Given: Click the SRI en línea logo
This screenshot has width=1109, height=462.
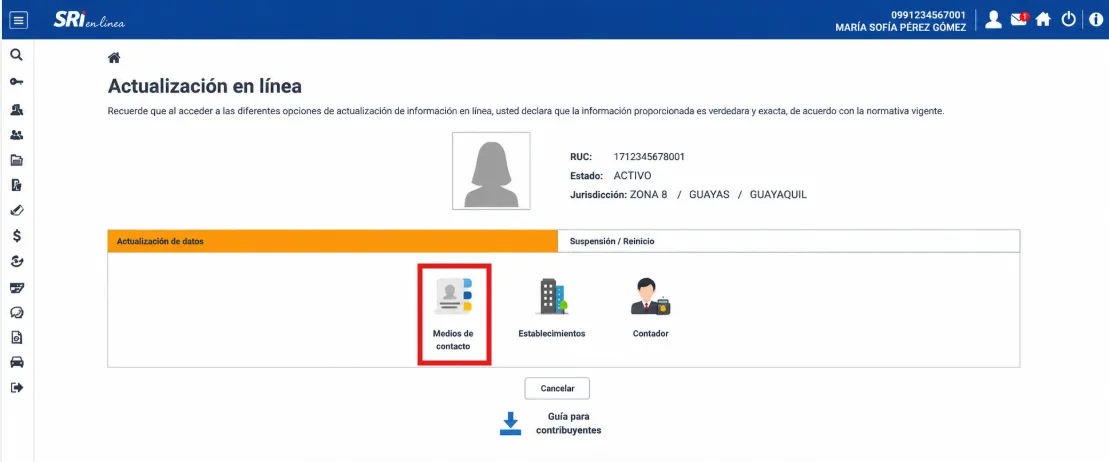Looking at the screenshot, I should coord(89,21).
